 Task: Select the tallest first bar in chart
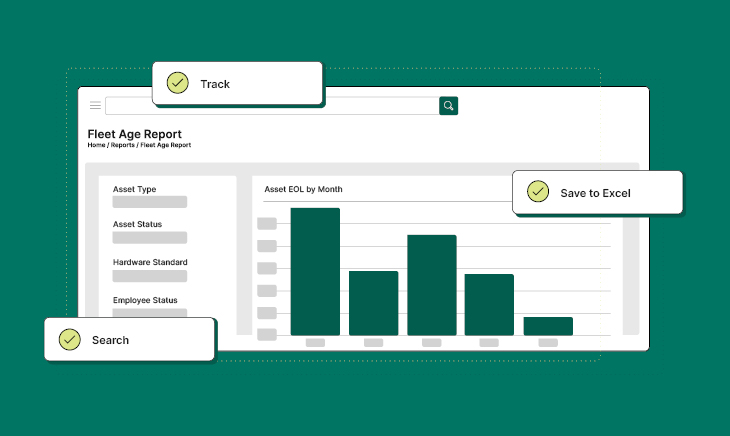(315, 271)
